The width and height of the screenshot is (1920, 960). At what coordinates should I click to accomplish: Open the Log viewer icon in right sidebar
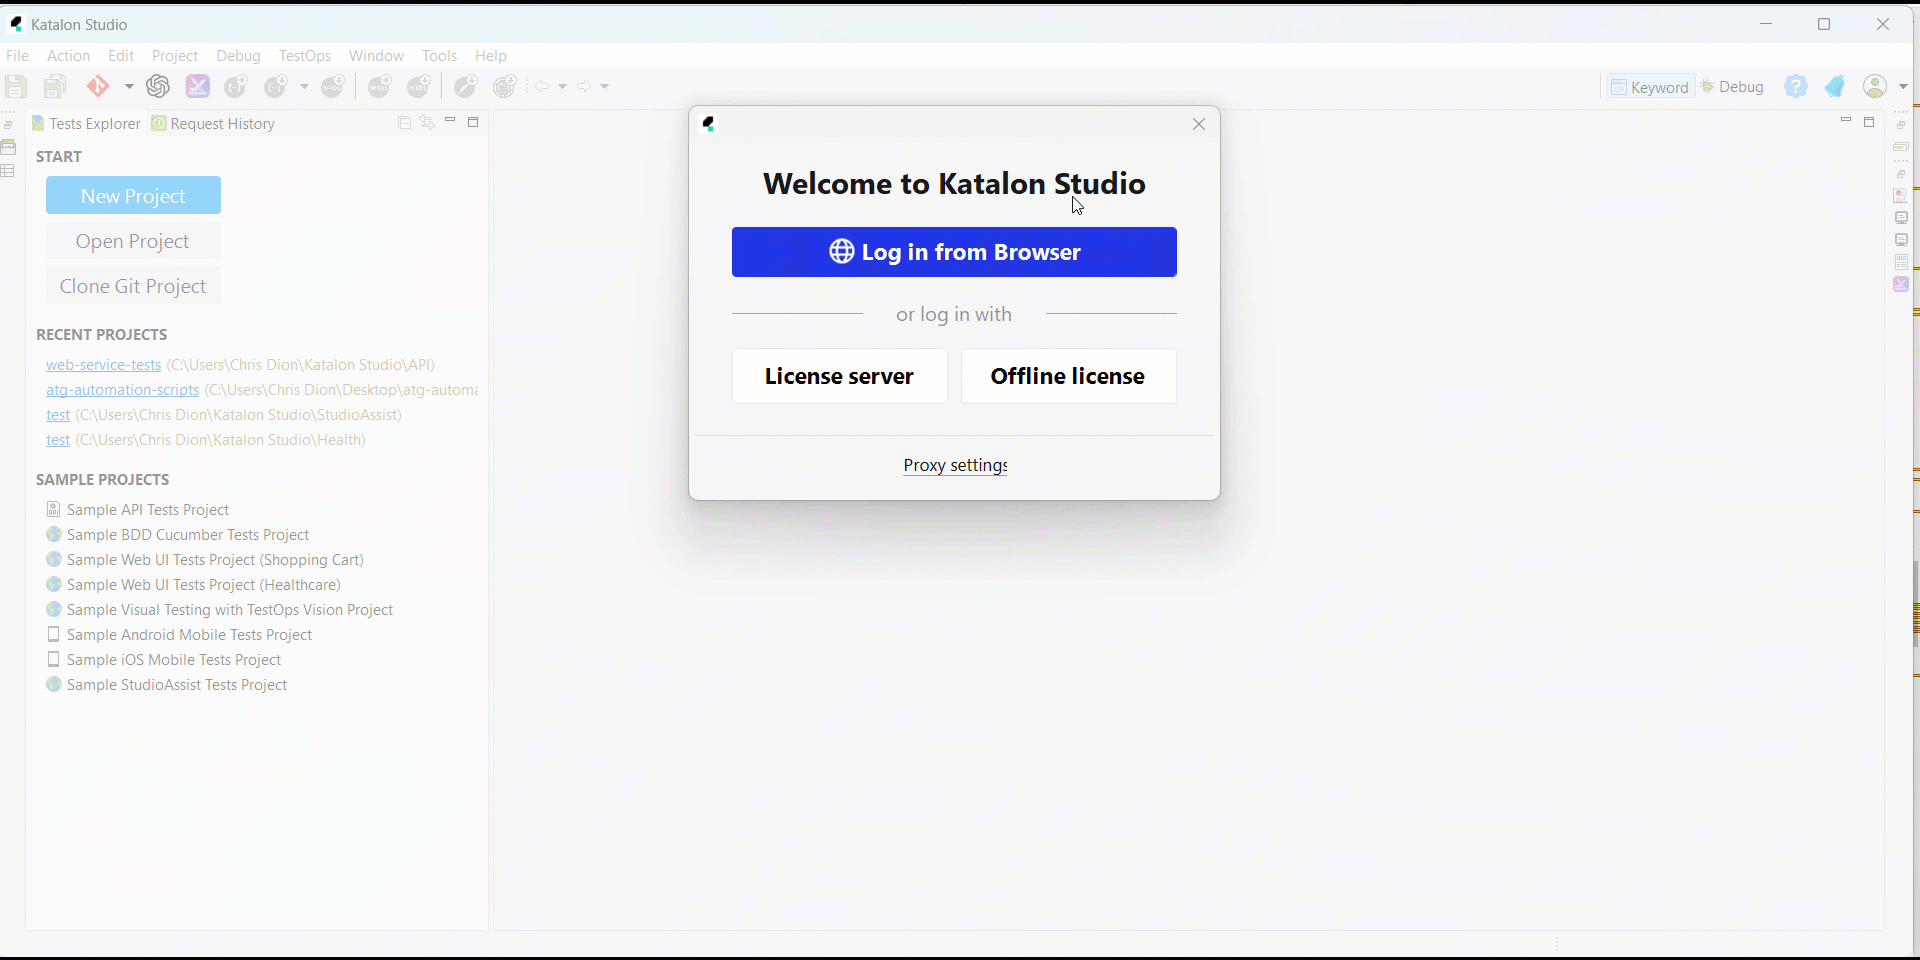[1901, 262]
